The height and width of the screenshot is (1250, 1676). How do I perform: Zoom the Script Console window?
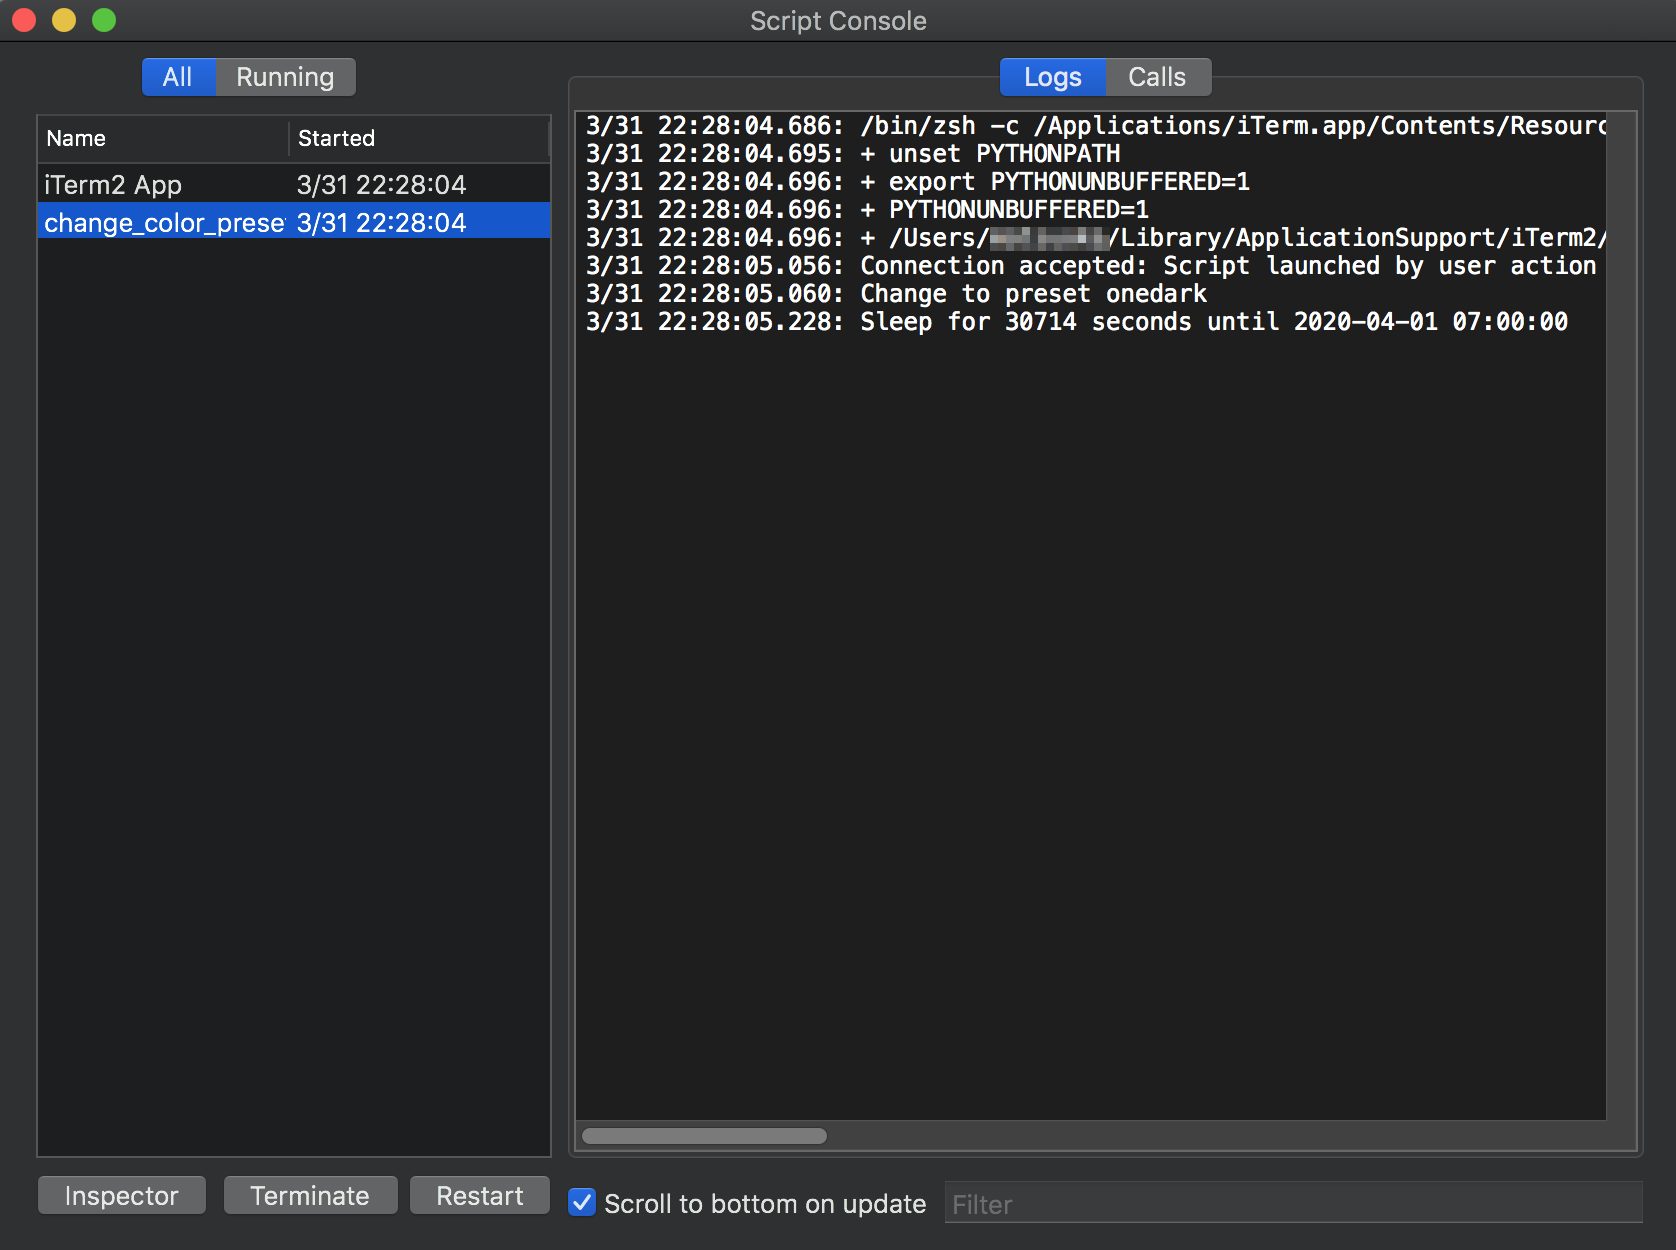coord(104,20)
